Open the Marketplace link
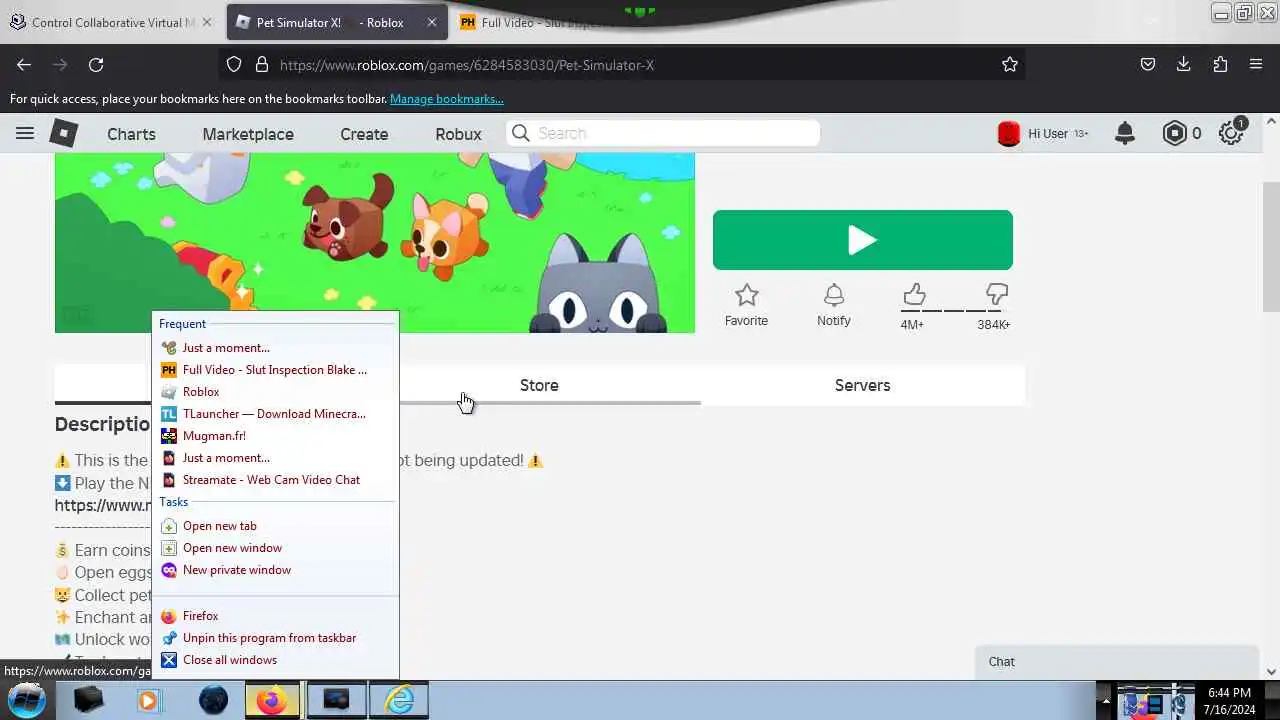1280x720 pixels. [x=248, y=134]
